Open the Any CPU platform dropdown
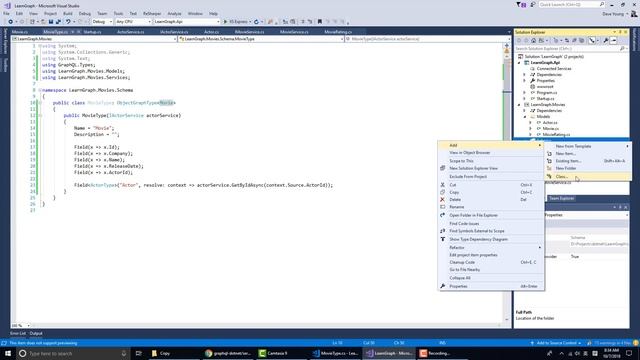This screenshot has height=360, width=640. coord(133,22)
